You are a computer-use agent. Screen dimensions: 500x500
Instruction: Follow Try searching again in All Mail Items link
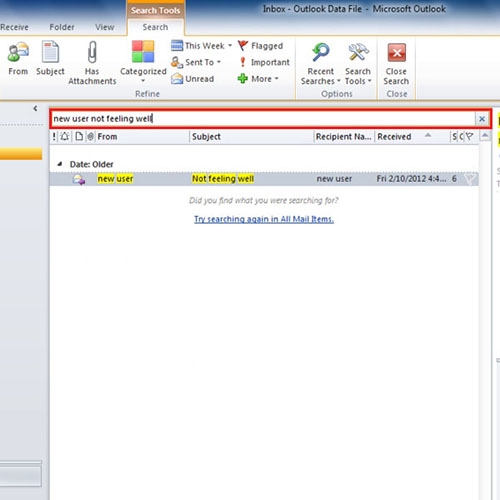click(264, 219)
